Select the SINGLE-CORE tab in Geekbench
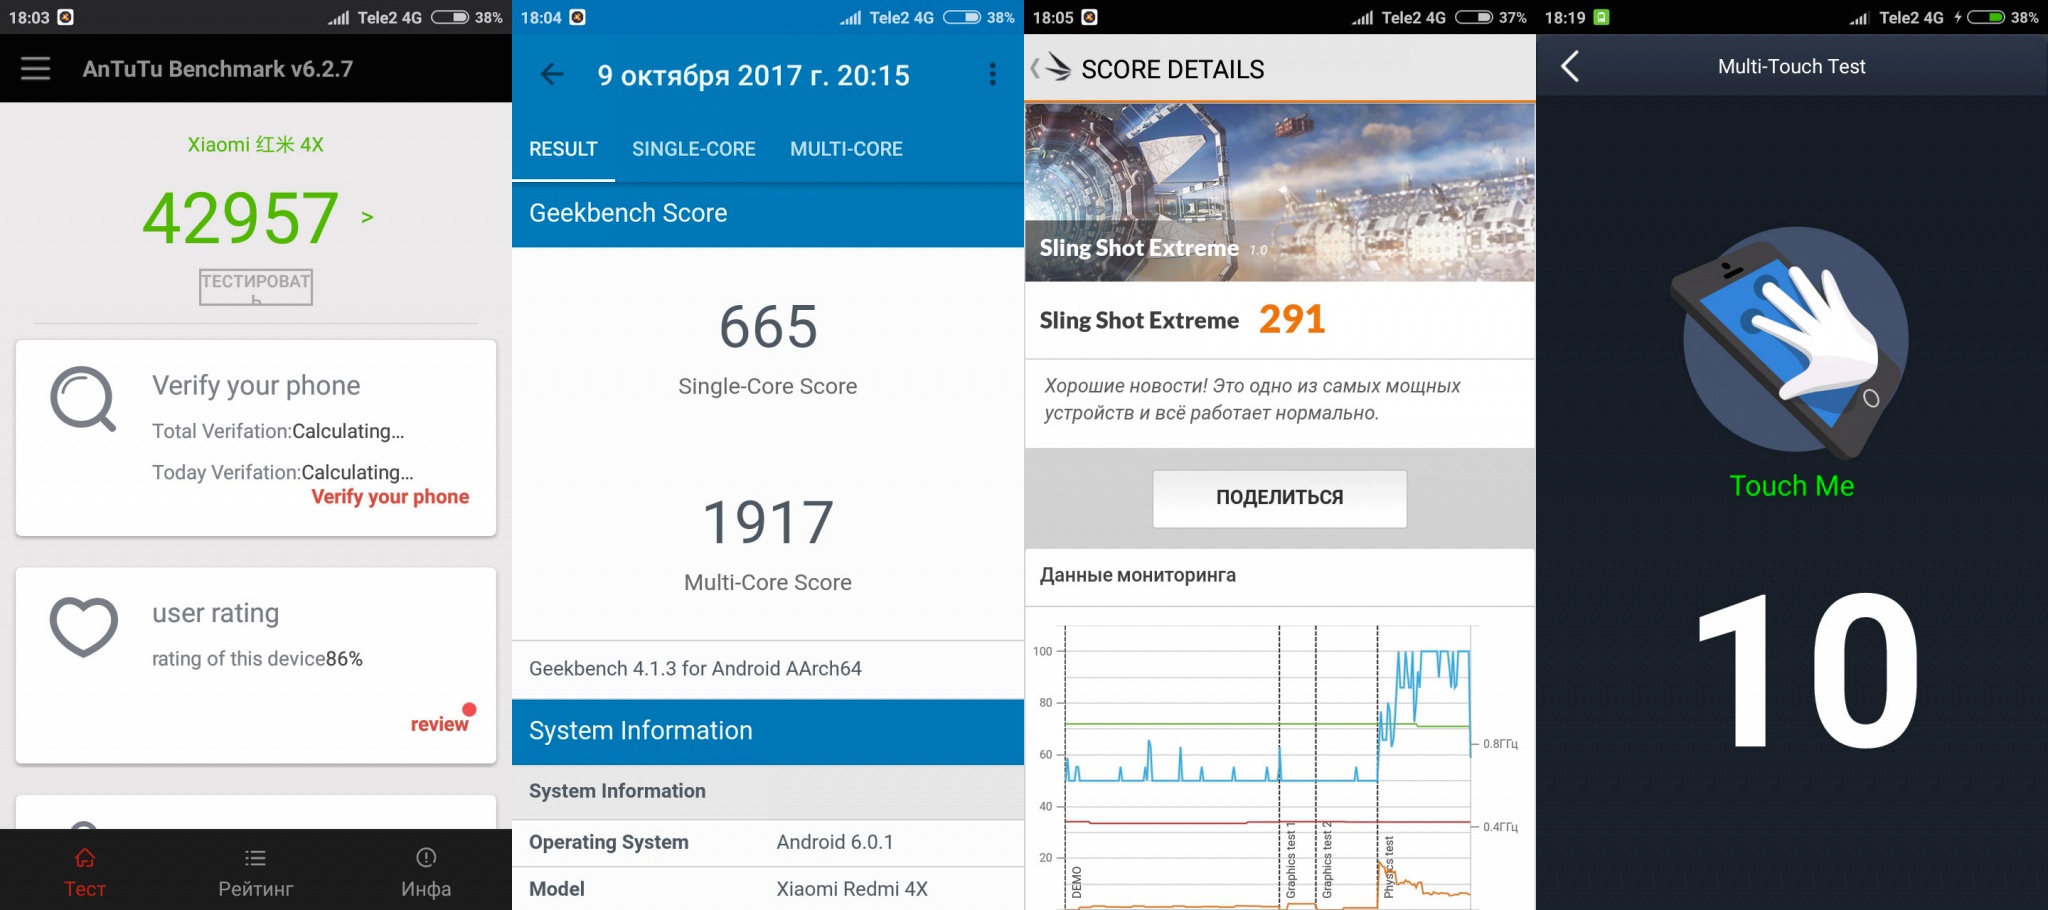2048x910 pixels. [694, 149]
